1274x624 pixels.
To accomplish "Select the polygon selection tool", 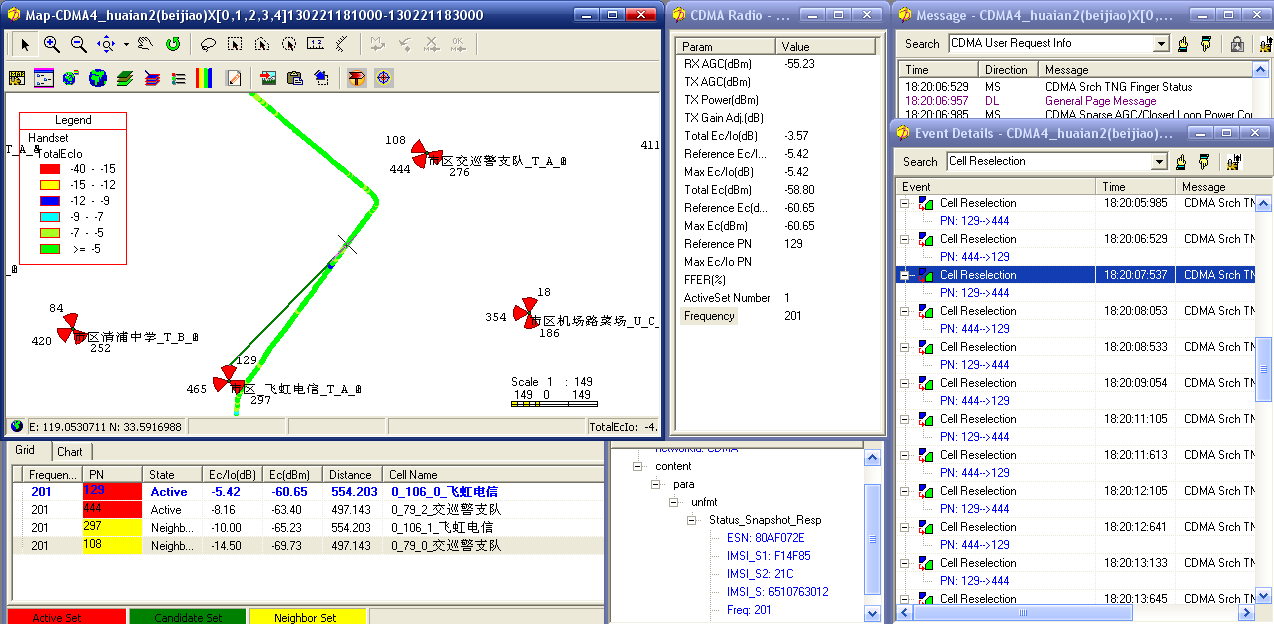I will [x=262, y=44].
